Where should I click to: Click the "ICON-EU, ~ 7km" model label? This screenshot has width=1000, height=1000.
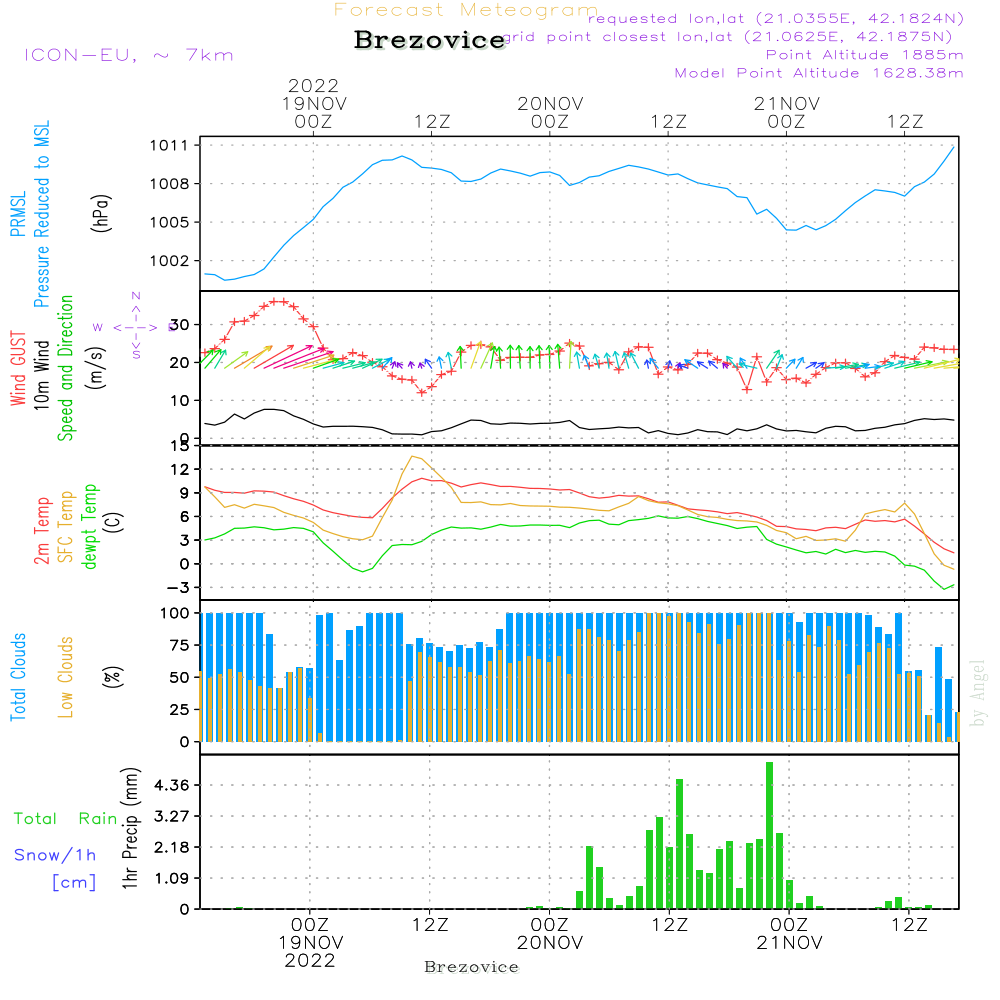[x=129, y=55]
